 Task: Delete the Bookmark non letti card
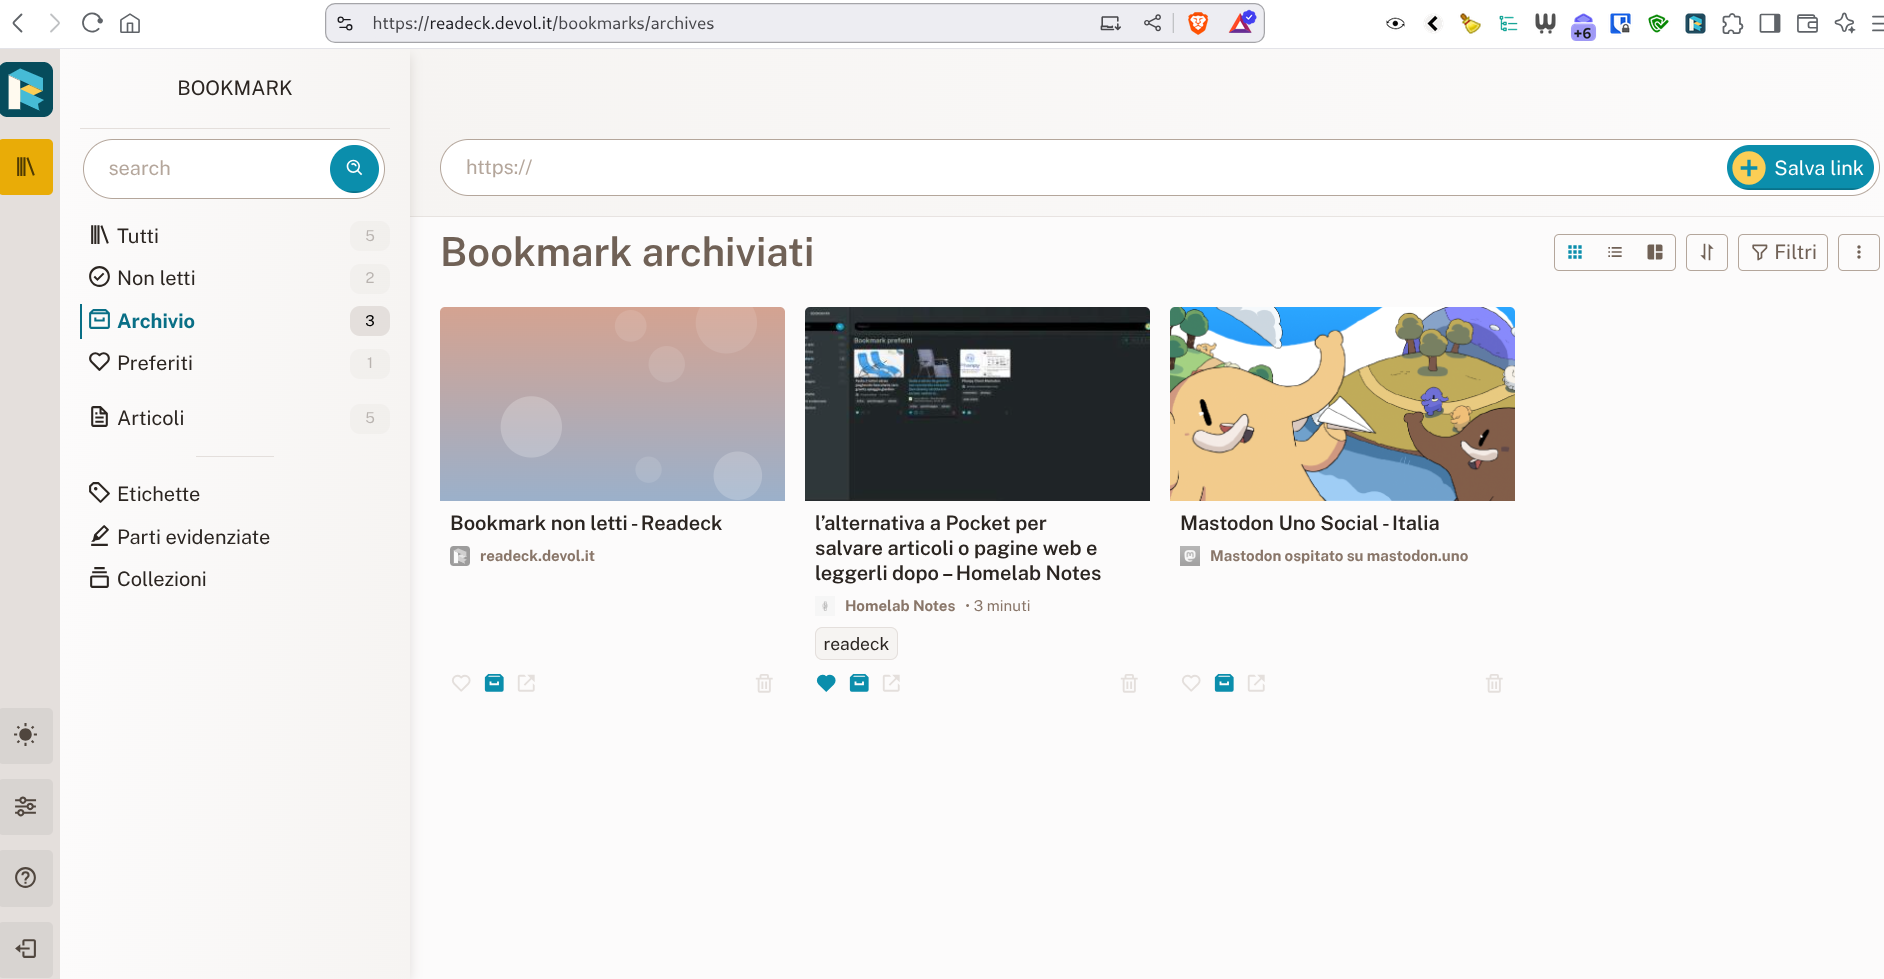[764, 683]
